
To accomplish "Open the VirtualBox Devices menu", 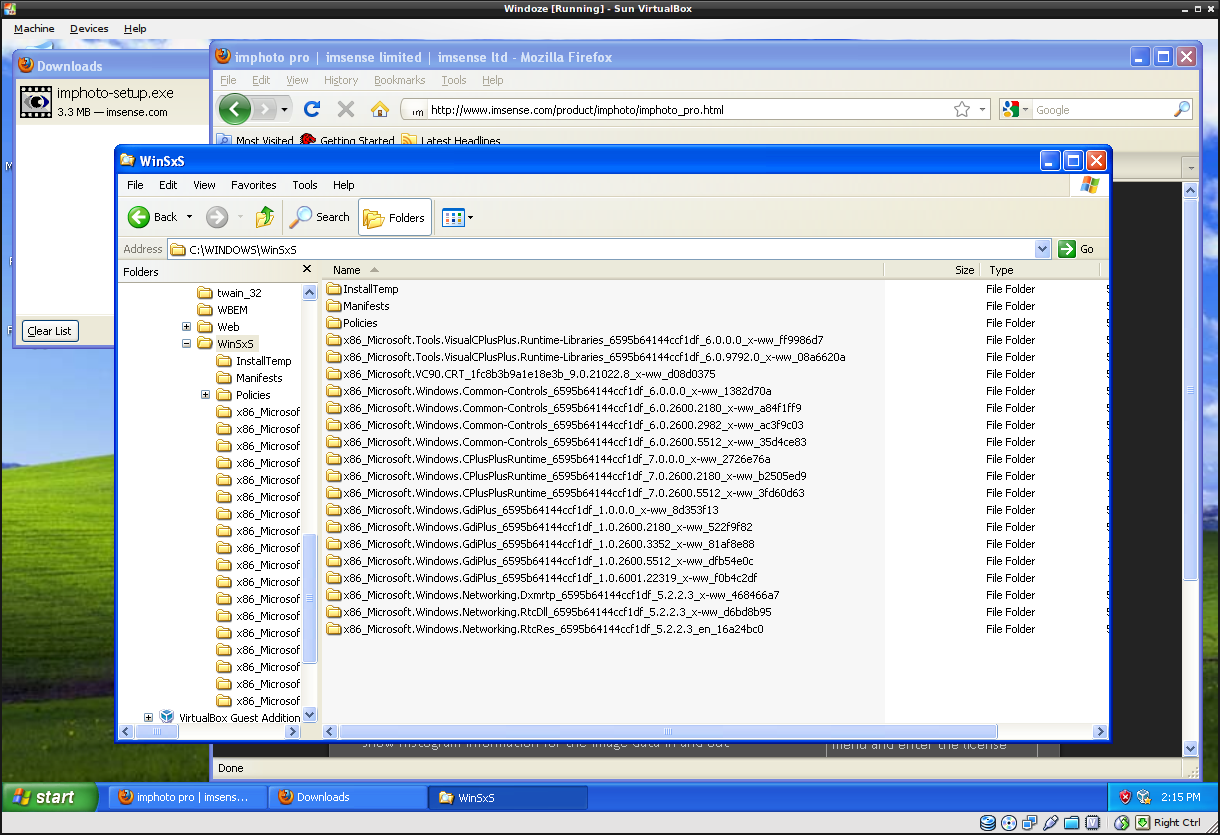I will coord(89,29).
